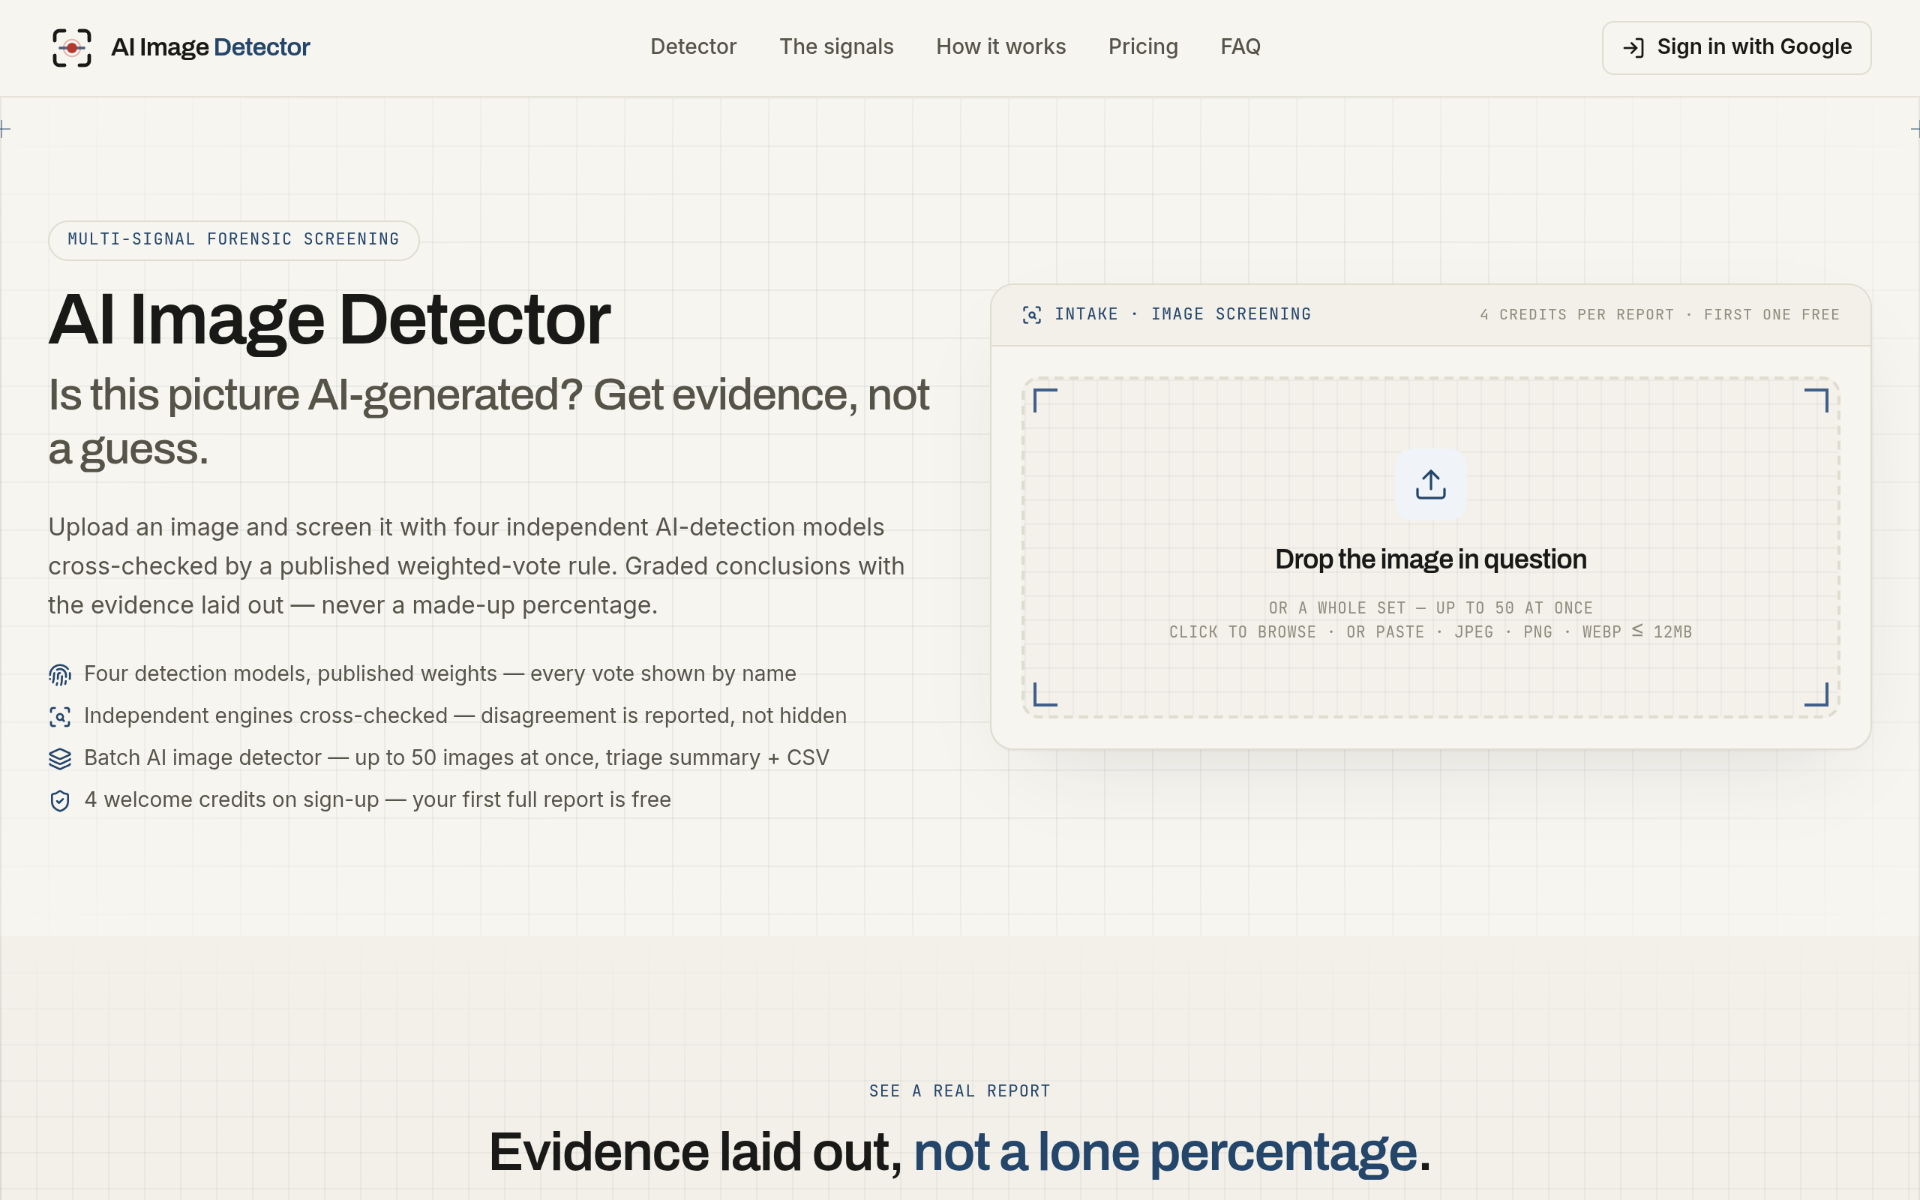Click the AI Image Detector main heading
The height and width of the screenshot is (1200, 1920).
(x=330, y=320)
